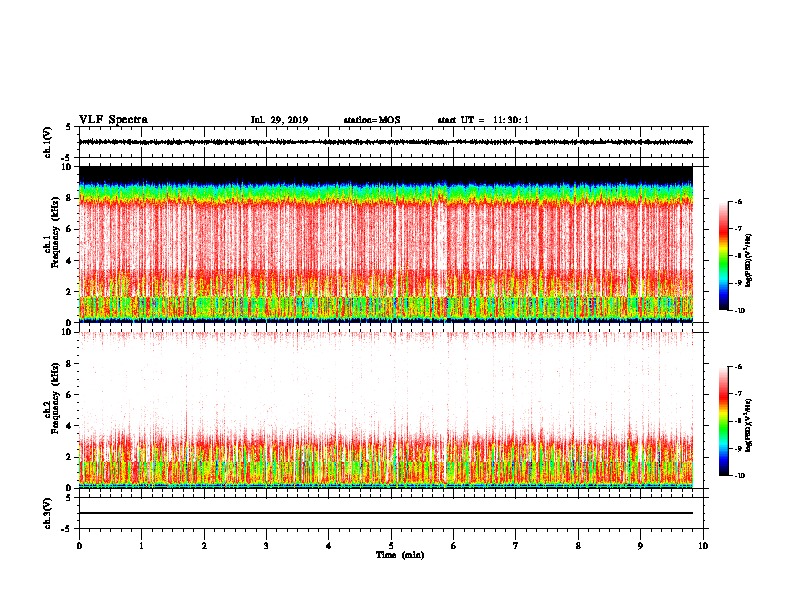
Task: Click the ch.1 color bar log(PSD) label
Action: coord(748,260)
